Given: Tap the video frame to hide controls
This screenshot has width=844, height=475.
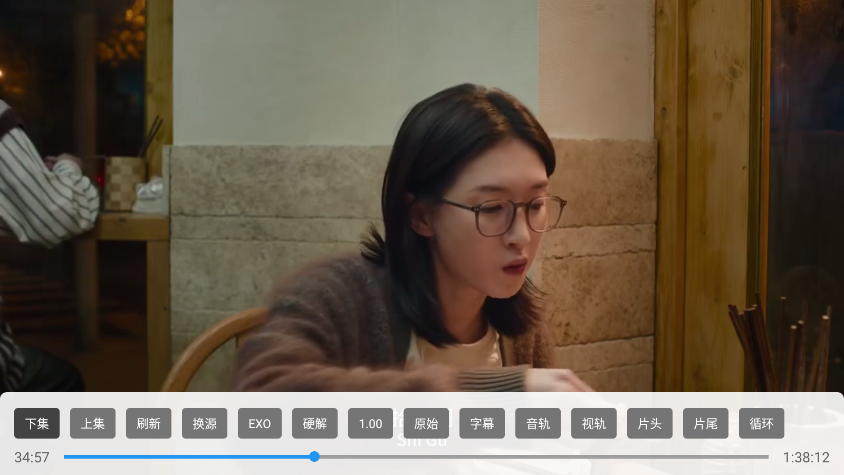Looking at the screenshot, I should pyautogui.click(x=420, y=200).
